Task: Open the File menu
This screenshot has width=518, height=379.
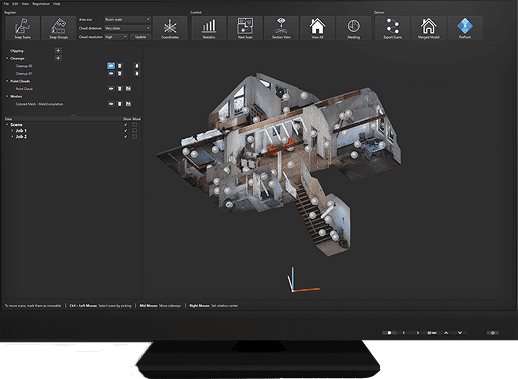Action: (6, 4)
